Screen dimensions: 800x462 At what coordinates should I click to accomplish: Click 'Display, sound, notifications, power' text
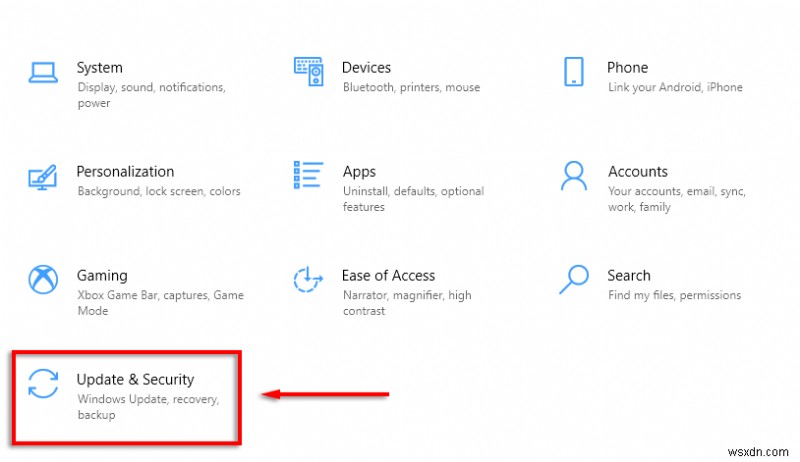pyautogui.click(x=152, y=95)
